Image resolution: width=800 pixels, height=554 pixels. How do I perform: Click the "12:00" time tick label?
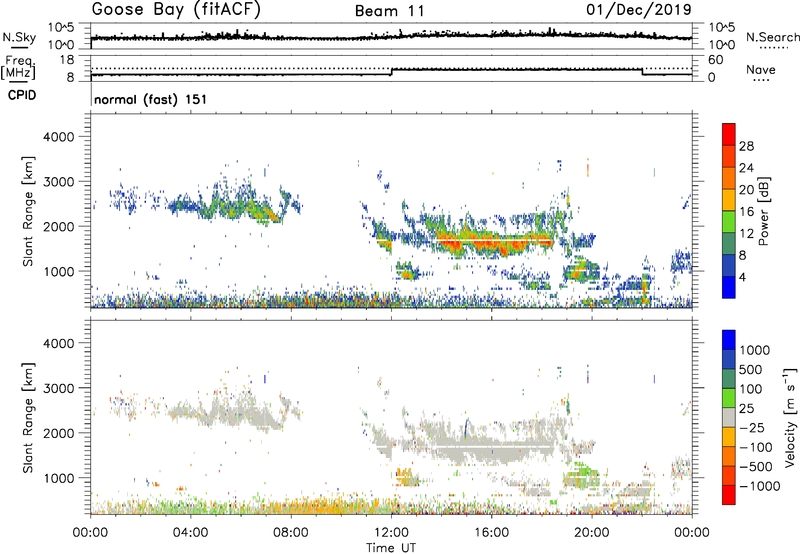(391, 533)
